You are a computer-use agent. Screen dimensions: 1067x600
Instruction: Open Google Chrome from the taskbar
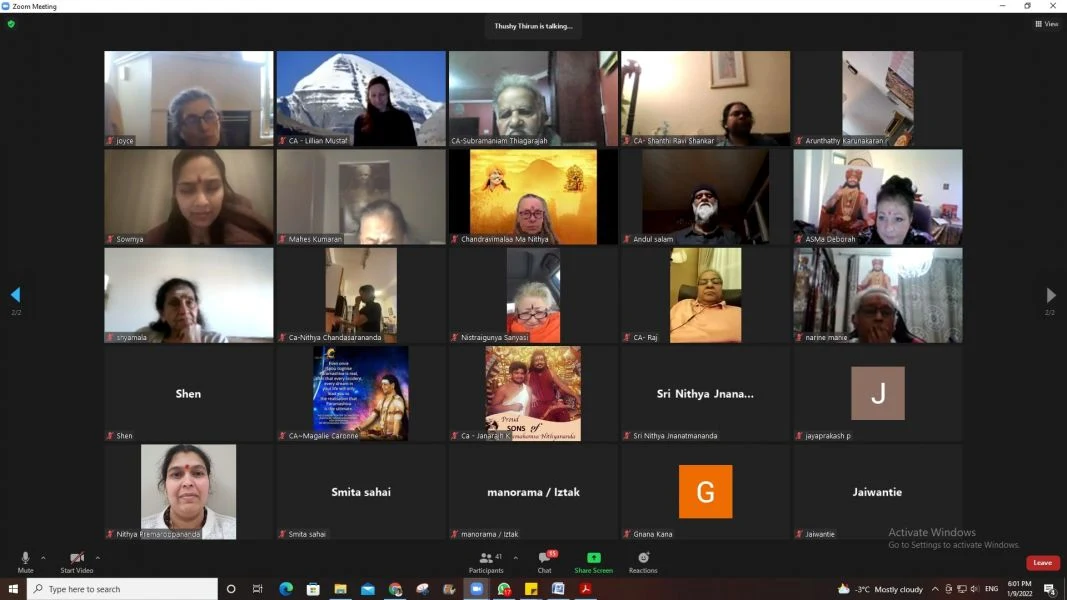[x=395, y=589]
